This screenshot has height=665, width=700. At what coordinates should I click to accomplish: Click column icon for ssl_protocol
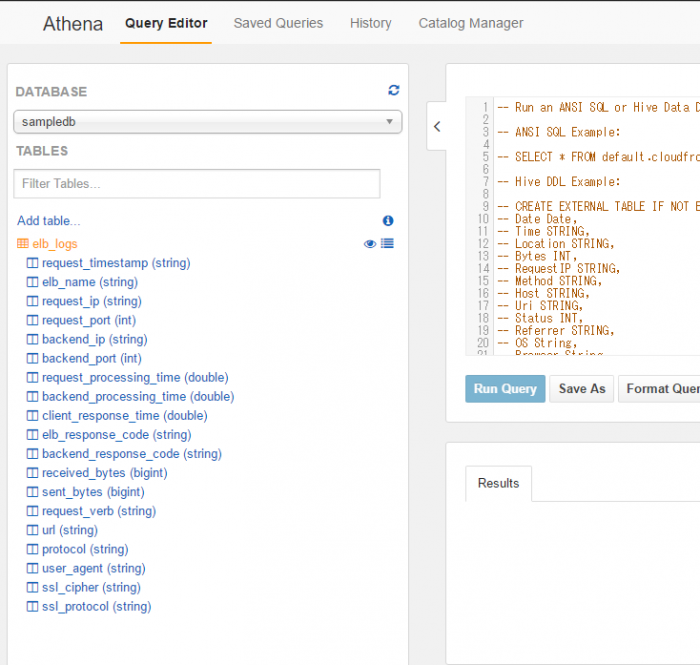point(32,607)
